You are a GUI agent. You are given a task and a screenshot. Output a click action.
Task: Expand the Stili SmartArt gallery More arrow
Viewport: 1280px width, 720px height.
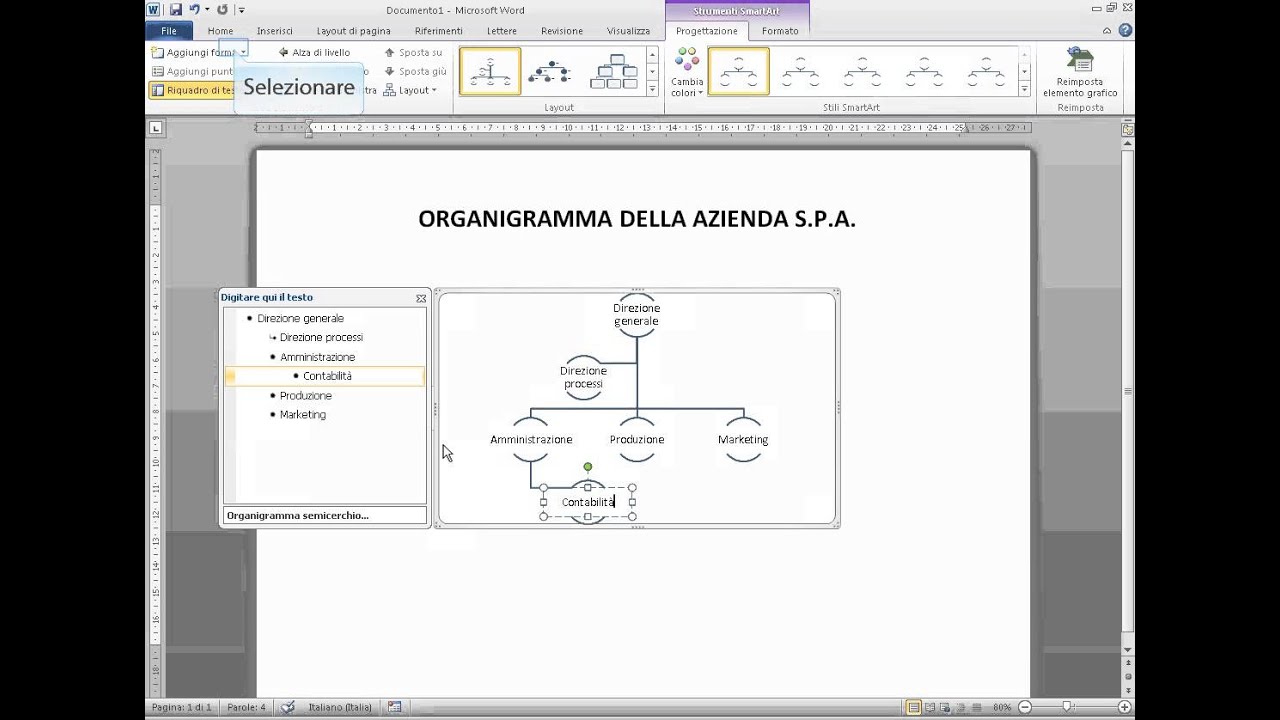pos(1024,90)
